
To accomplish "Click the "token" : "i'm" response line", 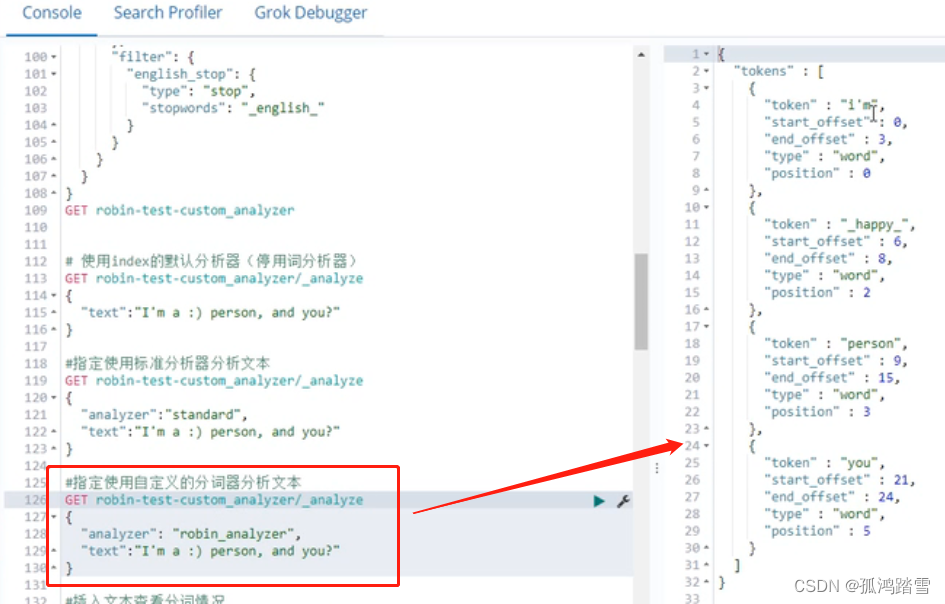I will (824, 105).
